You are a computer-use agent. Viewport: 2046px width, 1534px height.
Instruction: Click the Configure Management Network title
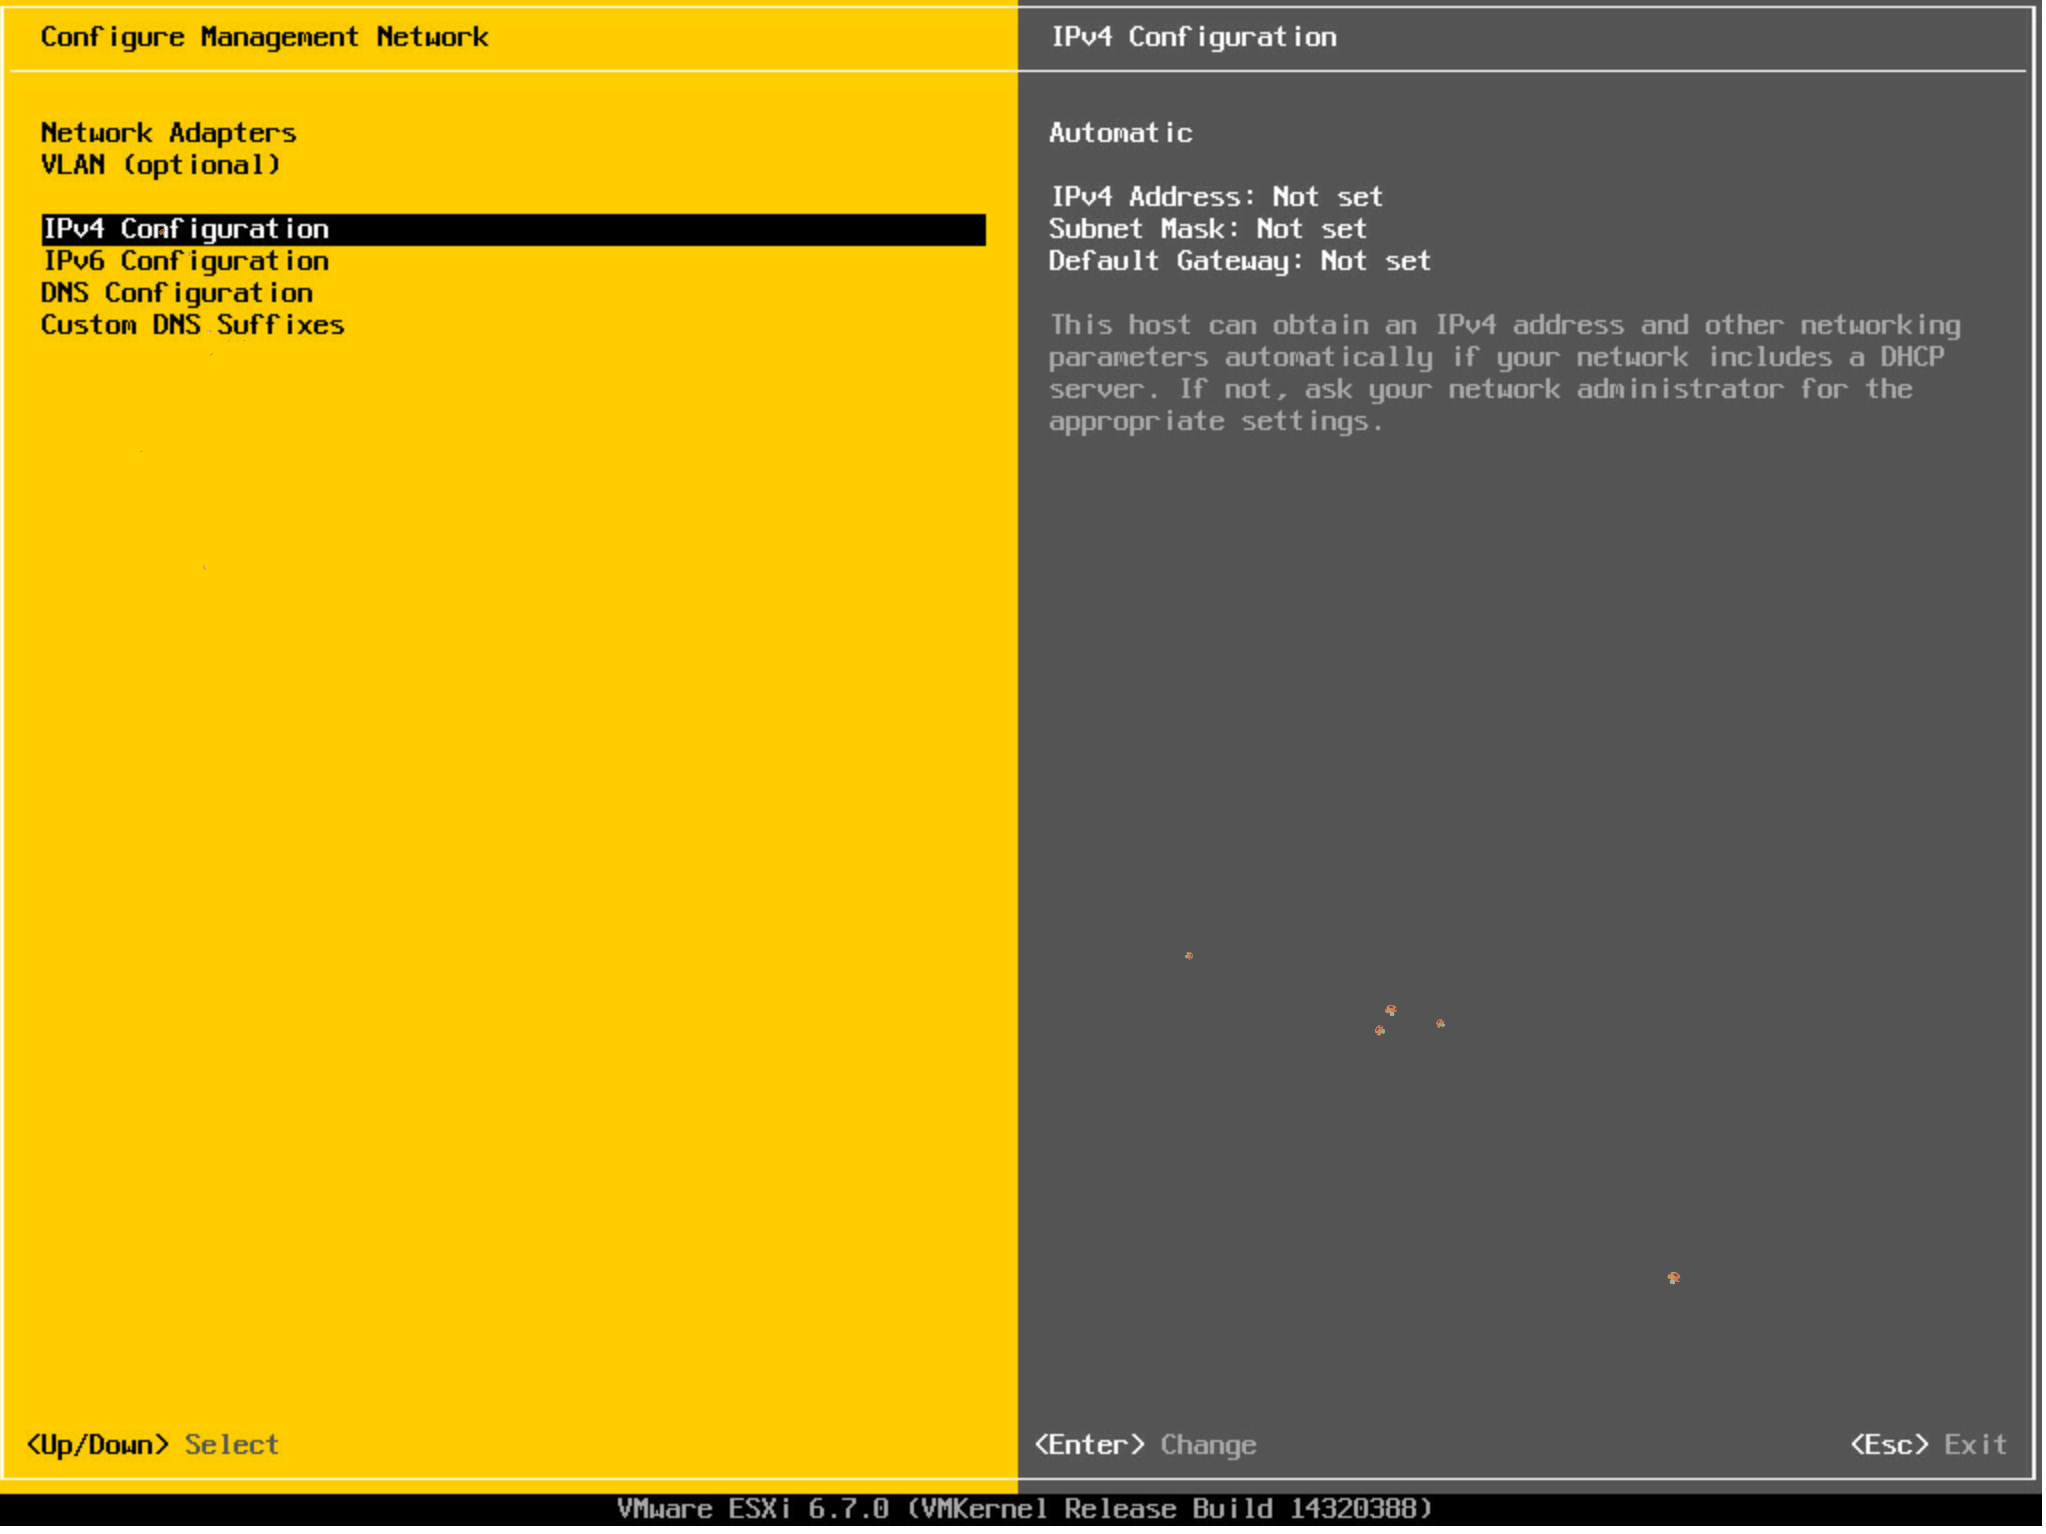264,37
